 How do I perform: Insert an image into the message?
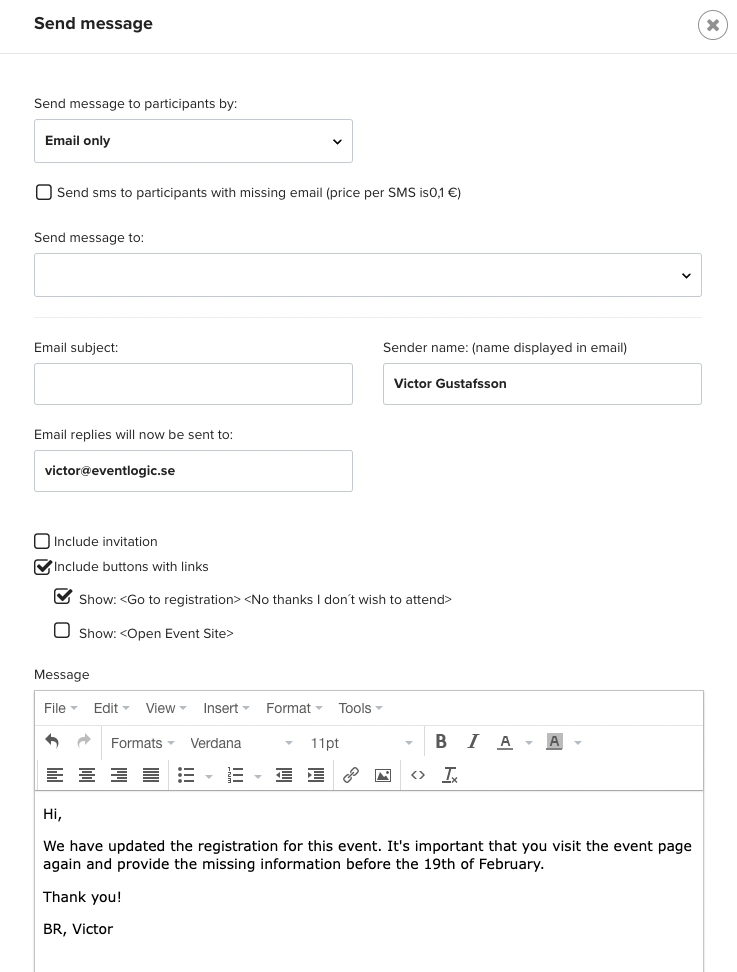click(383, 775)
